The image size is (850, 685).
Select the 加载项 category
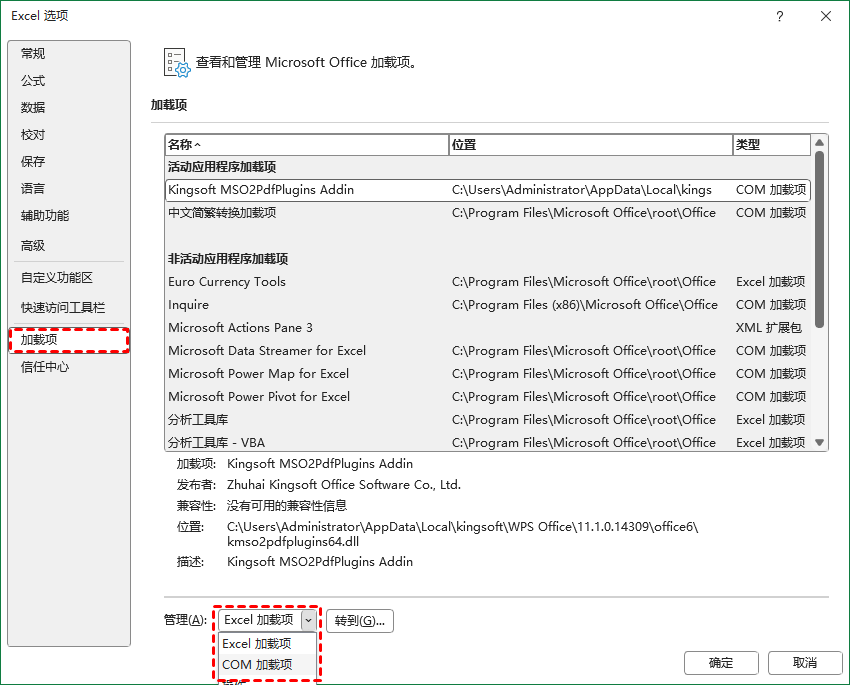click(69, 340)
